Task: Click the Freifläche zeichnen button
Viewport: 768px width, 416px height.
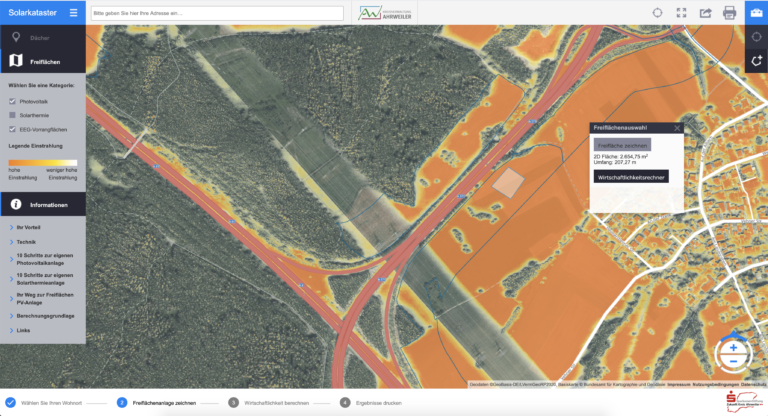Action: pos(622,146)
